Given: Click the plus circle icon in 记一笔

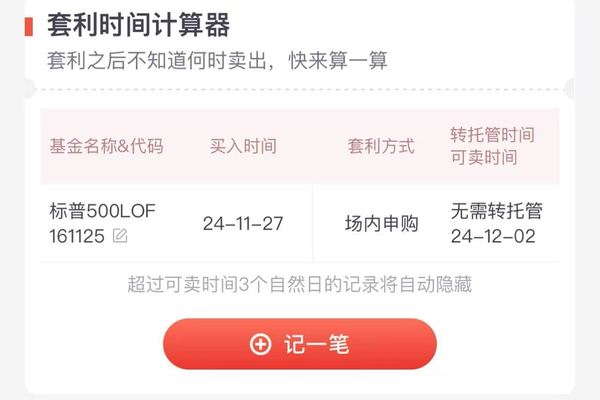Looking at the screenshot, I should pos(261,344).
